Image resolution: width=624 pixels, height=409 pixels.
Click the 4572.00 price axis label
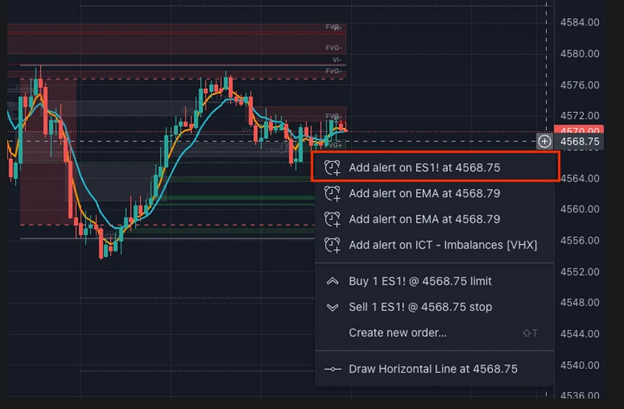[580, 116]
